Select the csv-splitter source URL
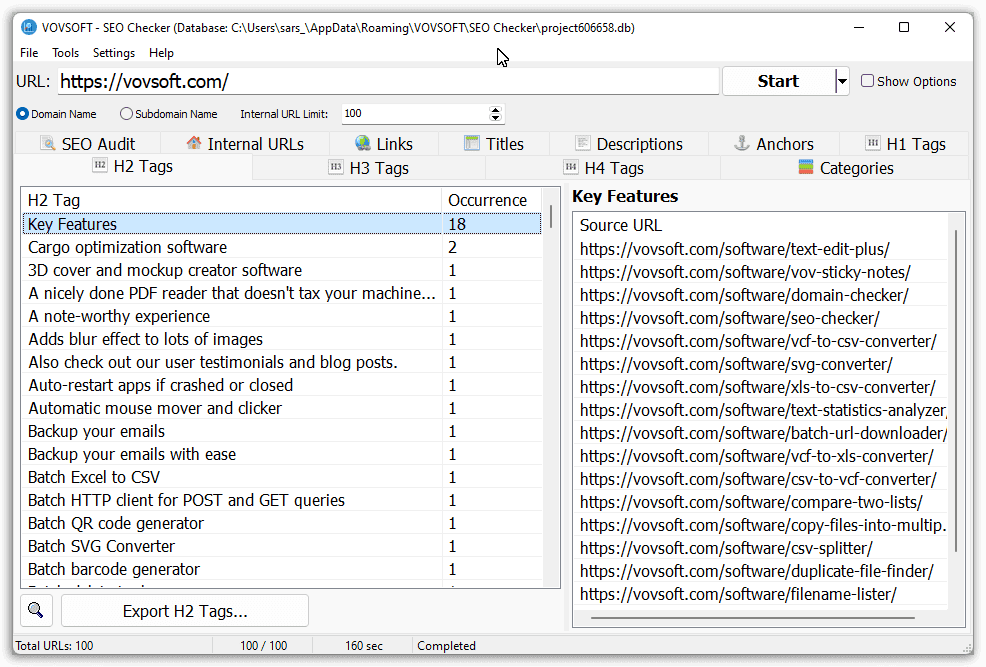This screenshot has height=667, width=986. pos(761,548)
